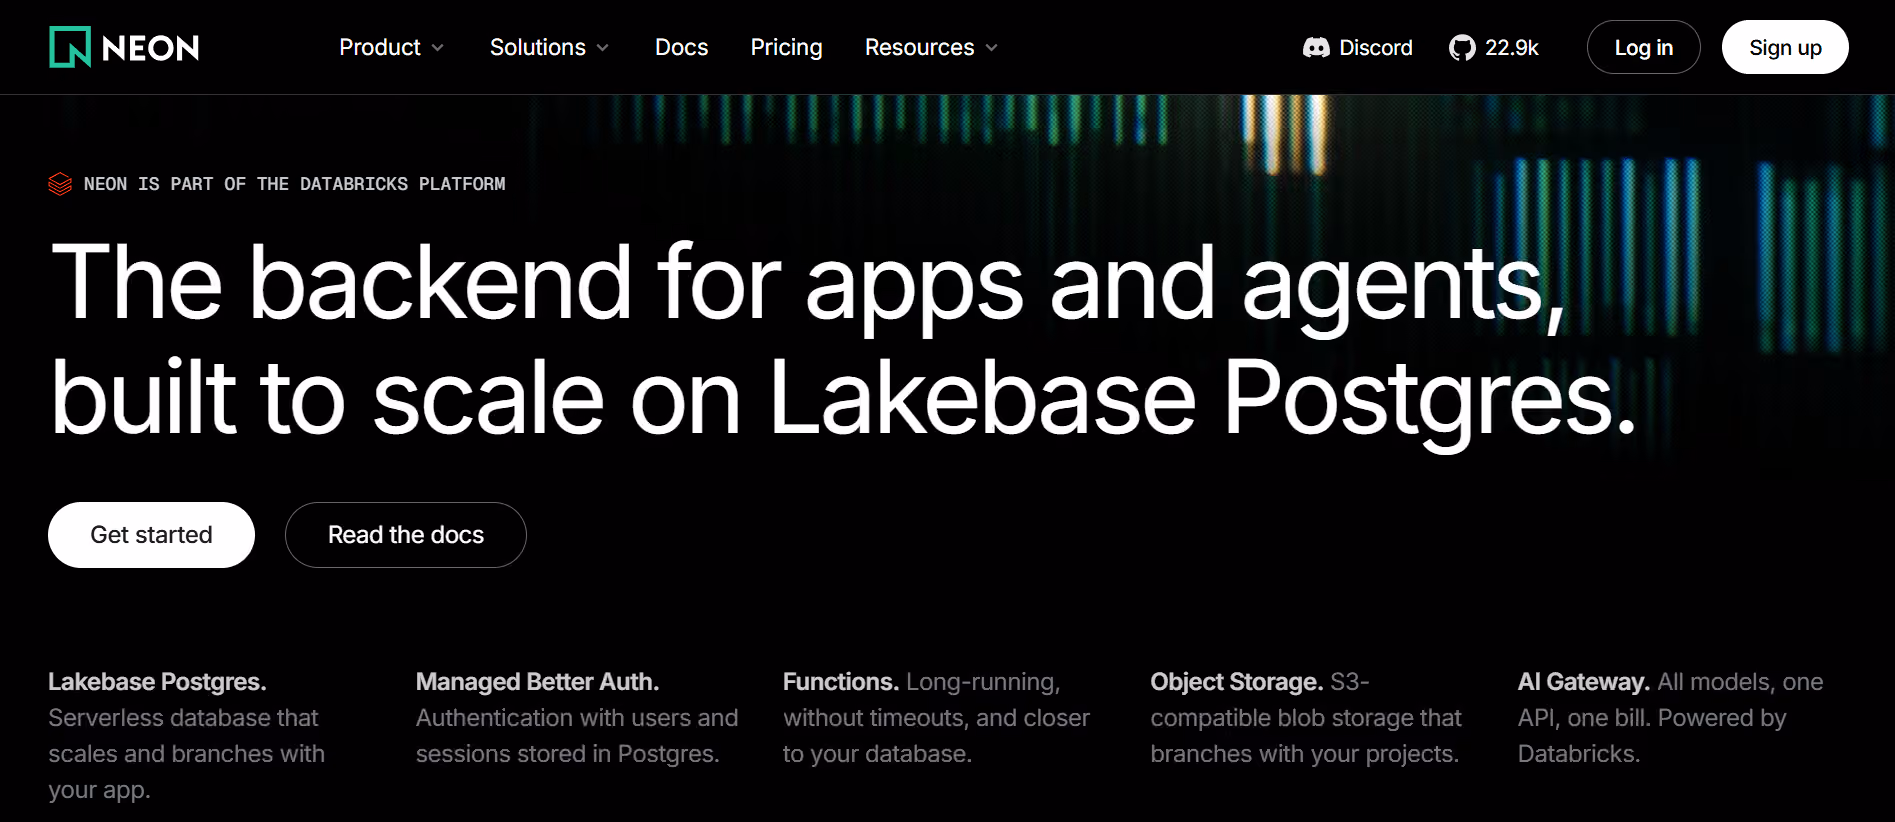Click the 'Functions.' feature heading
Viewport: 1895px width, 822px height.
(x=841, y=682)
